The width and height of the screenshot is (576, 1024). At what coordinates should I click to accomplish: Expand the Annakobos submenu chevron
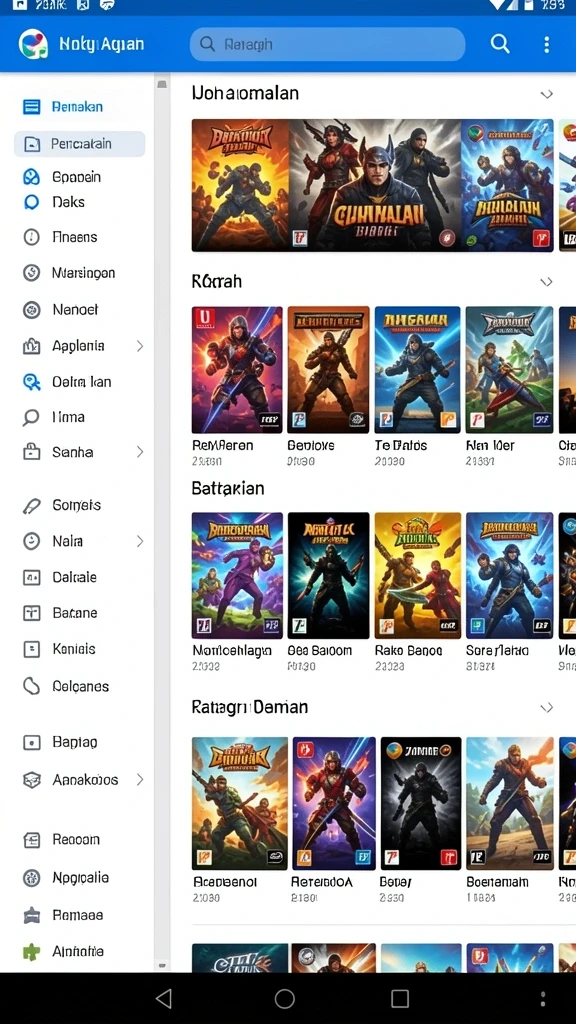click(140, 780)
